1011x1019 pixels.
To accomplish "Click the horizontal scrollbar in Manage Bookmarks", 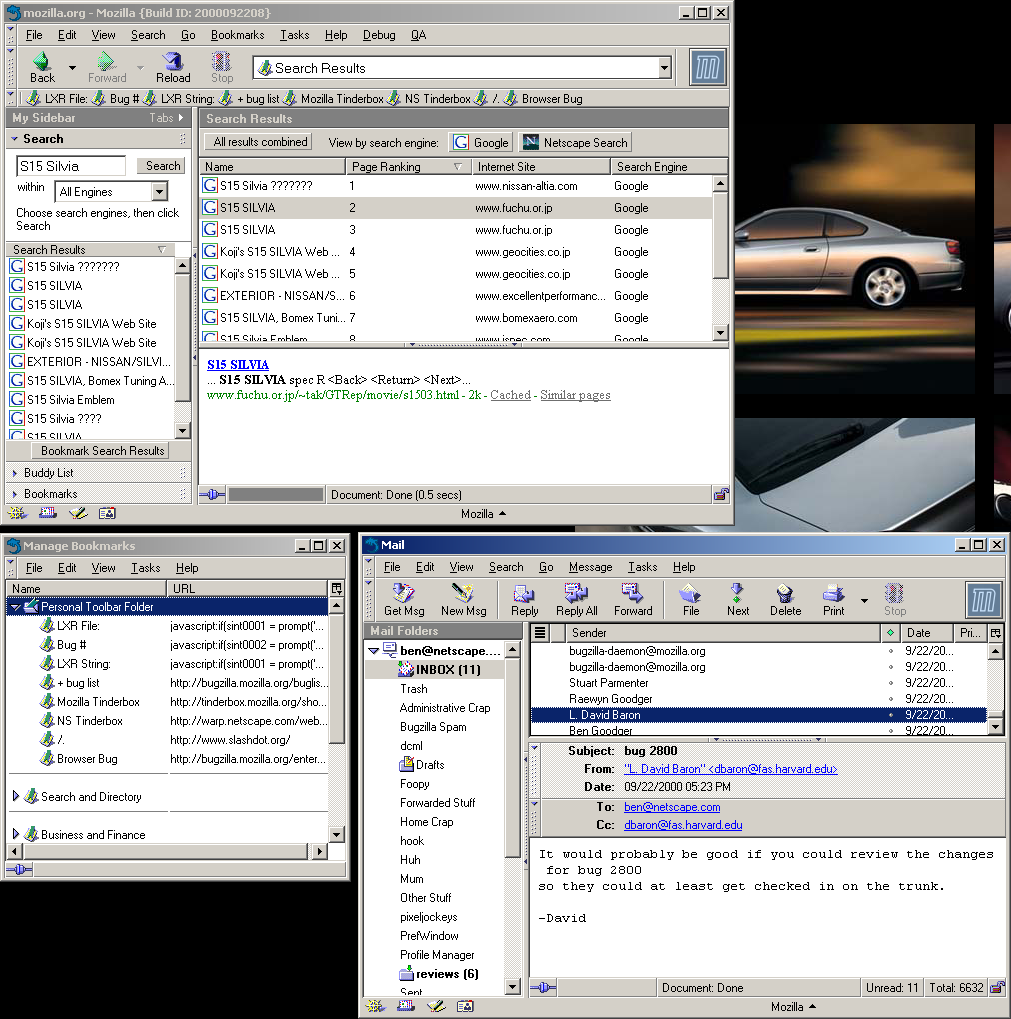I will pos(168,851).
